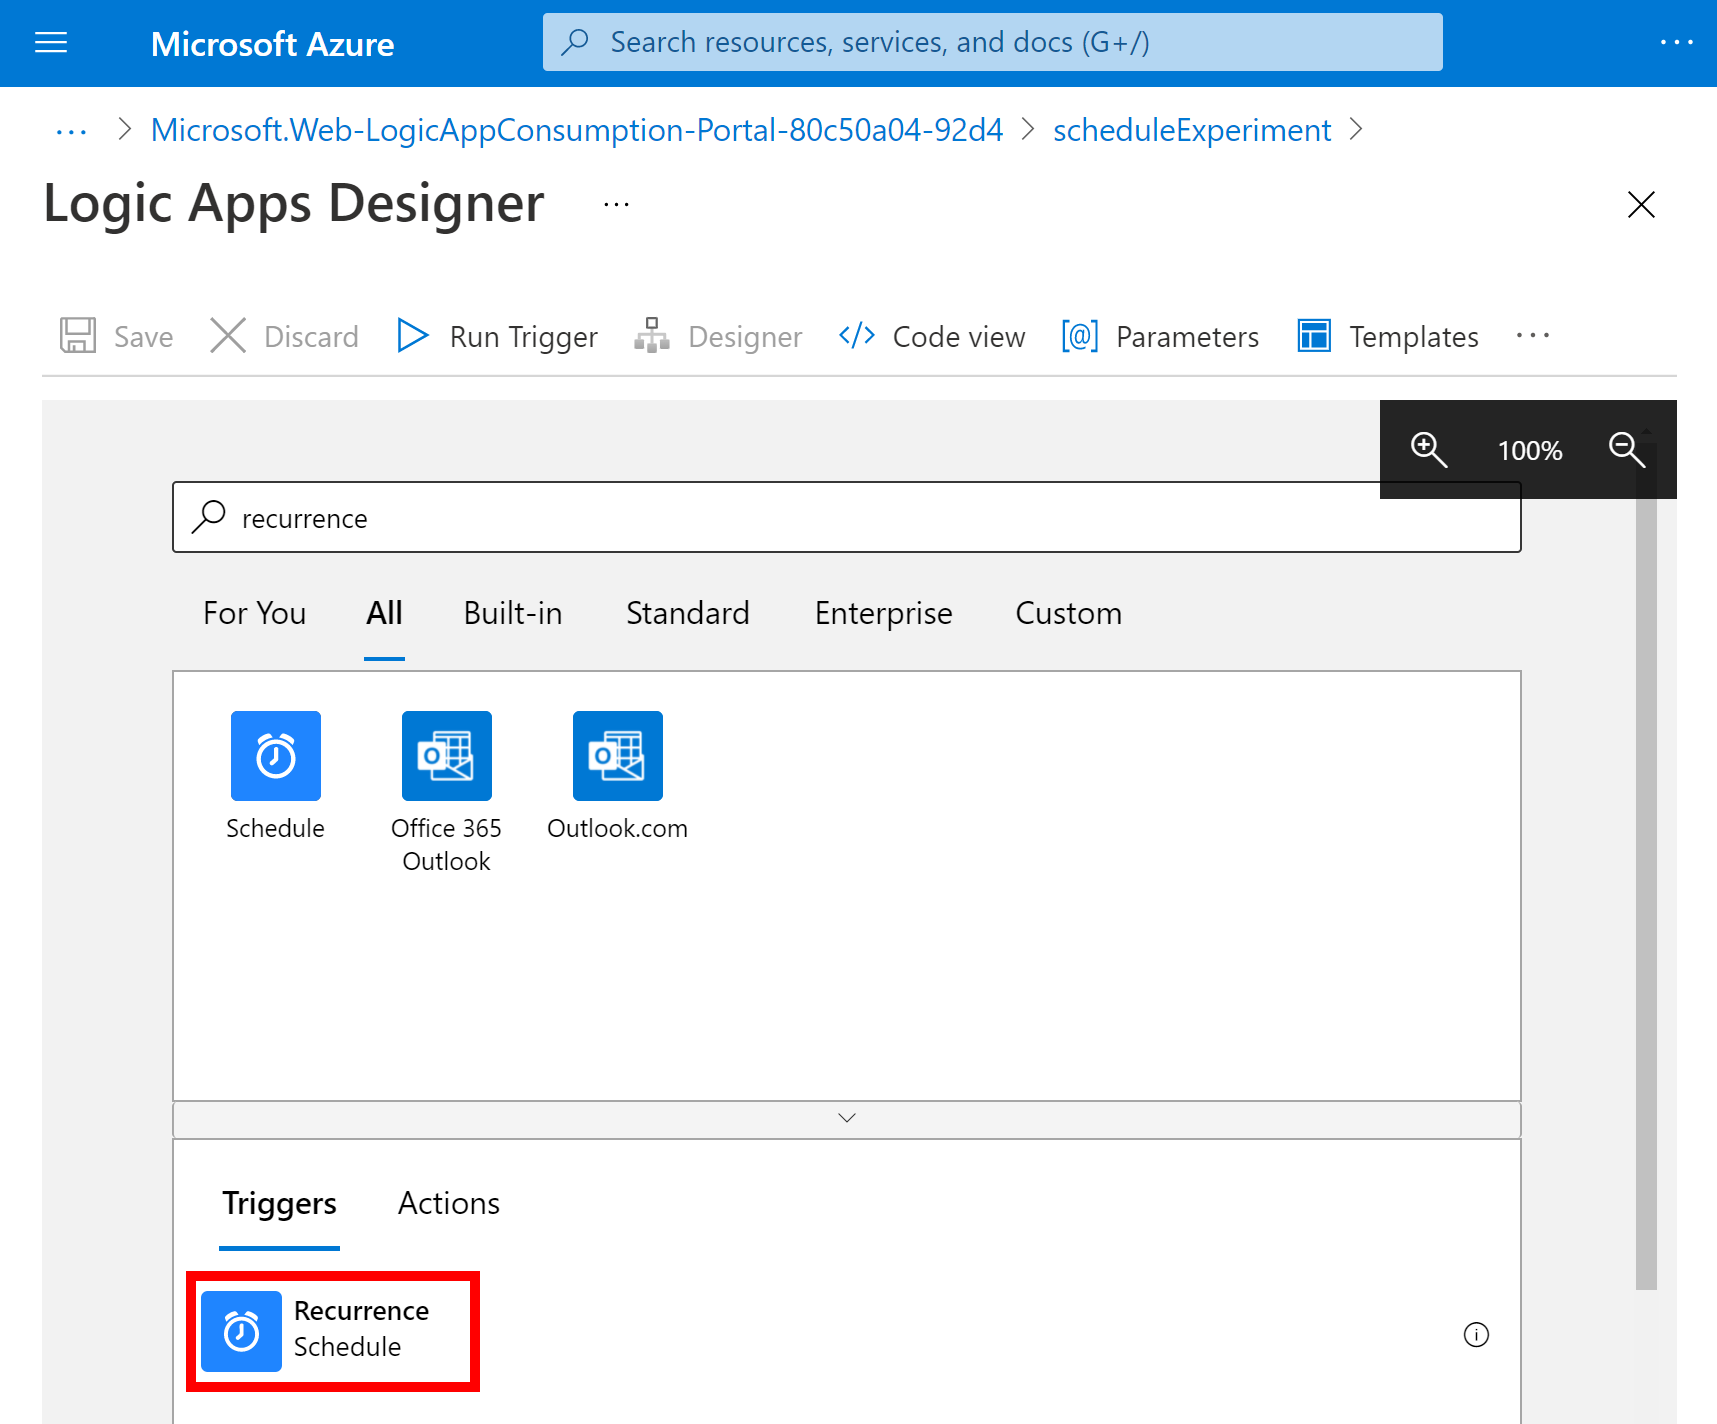
Task: Click the Save icon
Action: tap(77, 336)
